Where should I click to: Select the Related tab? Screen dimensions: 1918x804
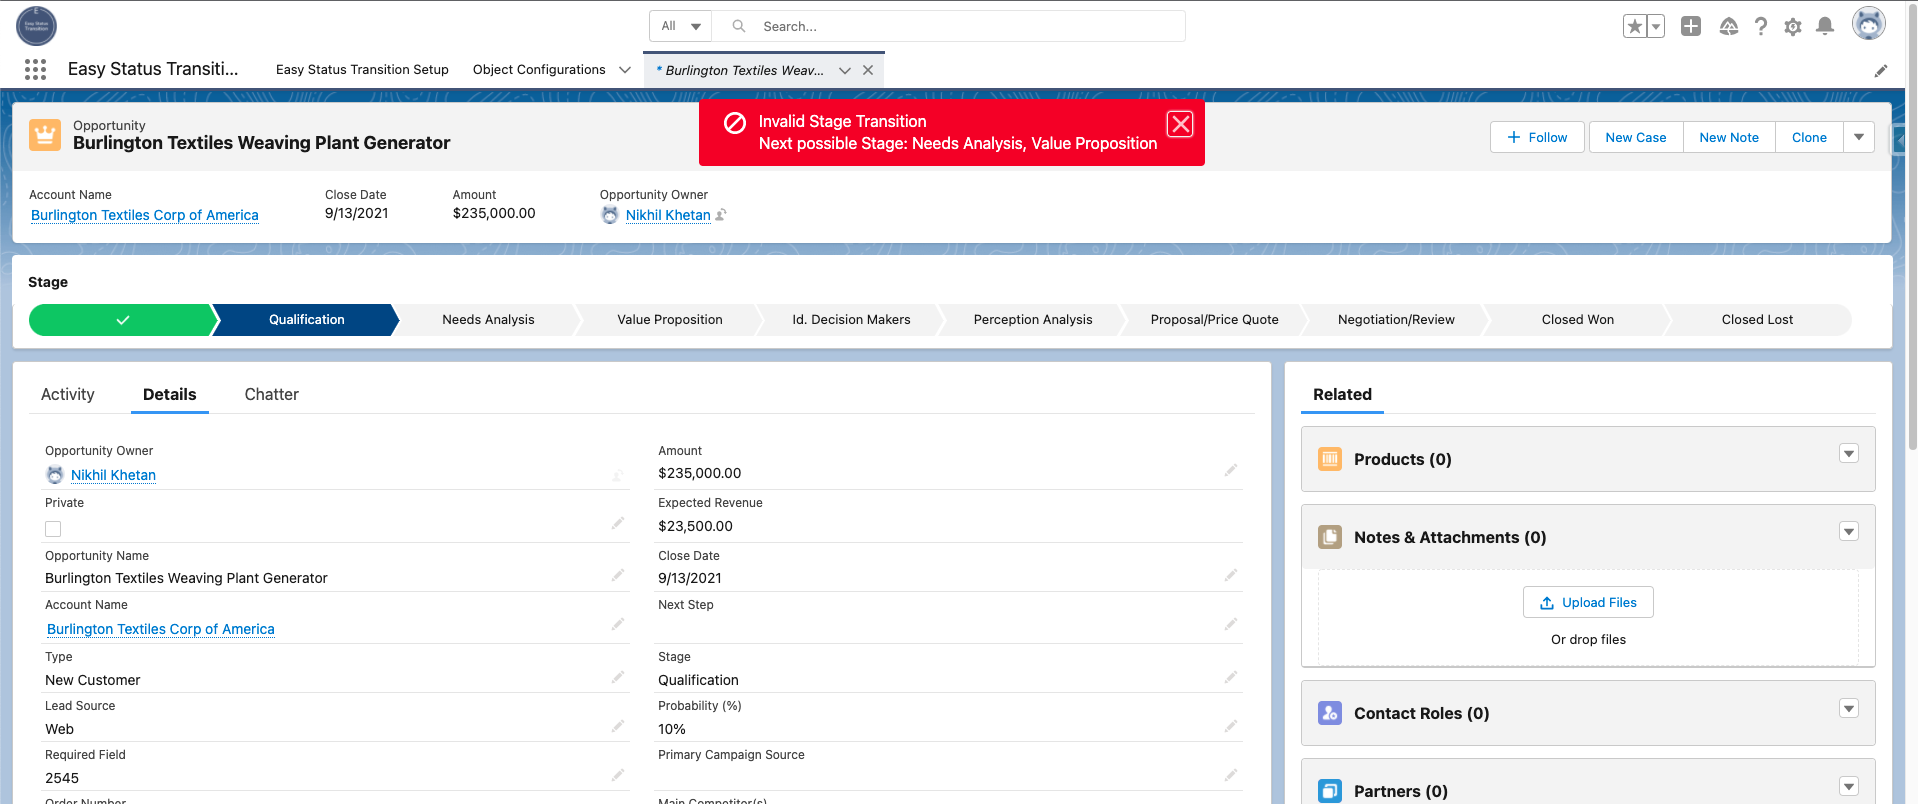coord(1342,395)
